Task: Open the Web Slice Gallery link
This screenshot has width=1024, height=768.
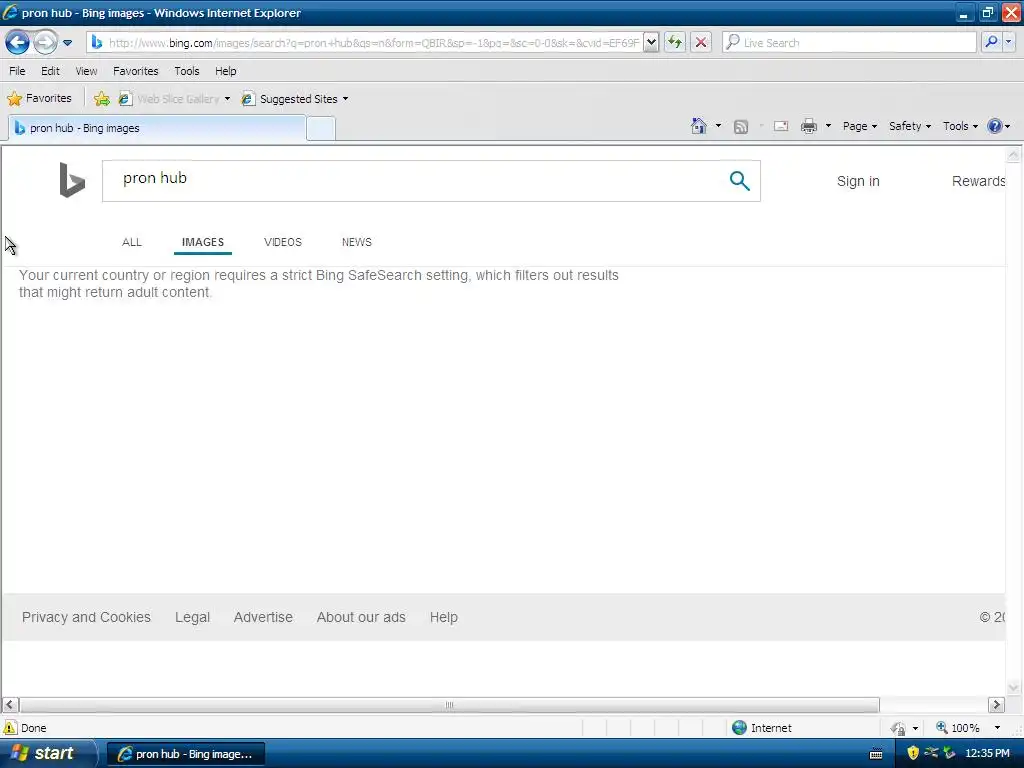Action: pos(168,99)
